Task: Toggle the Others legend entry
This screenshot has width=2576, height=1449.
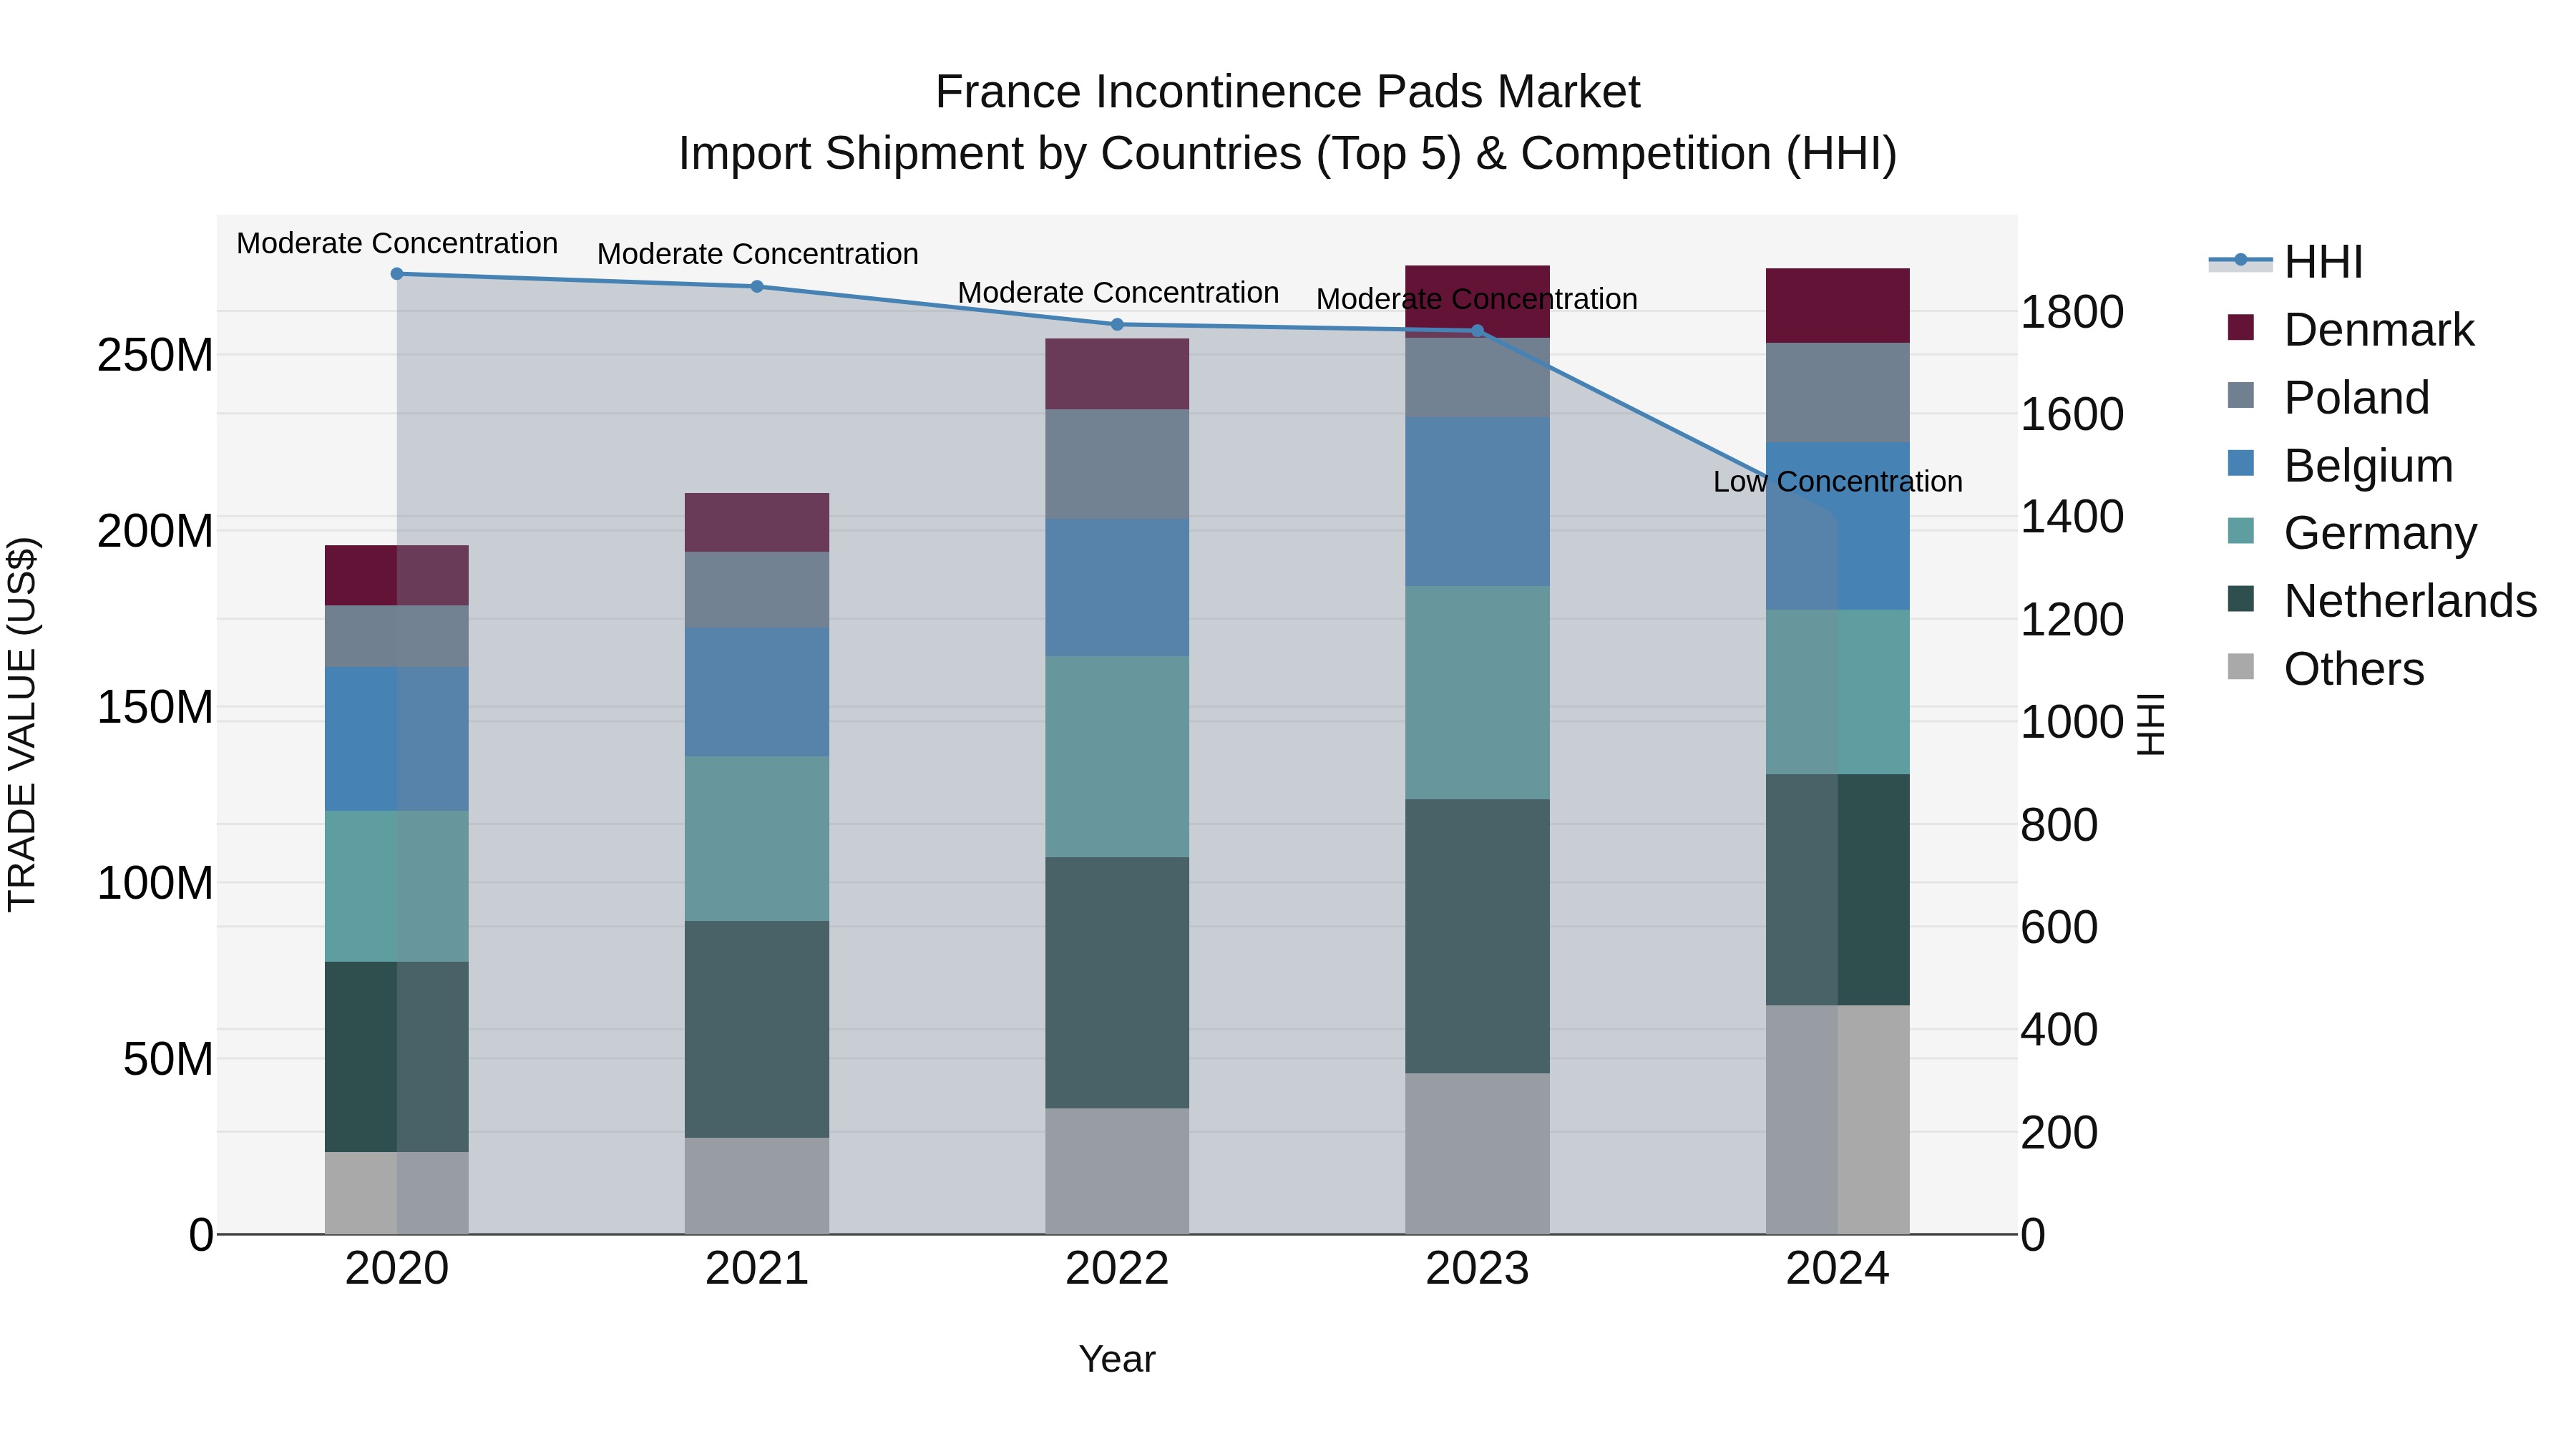Action: (2326, 669)
